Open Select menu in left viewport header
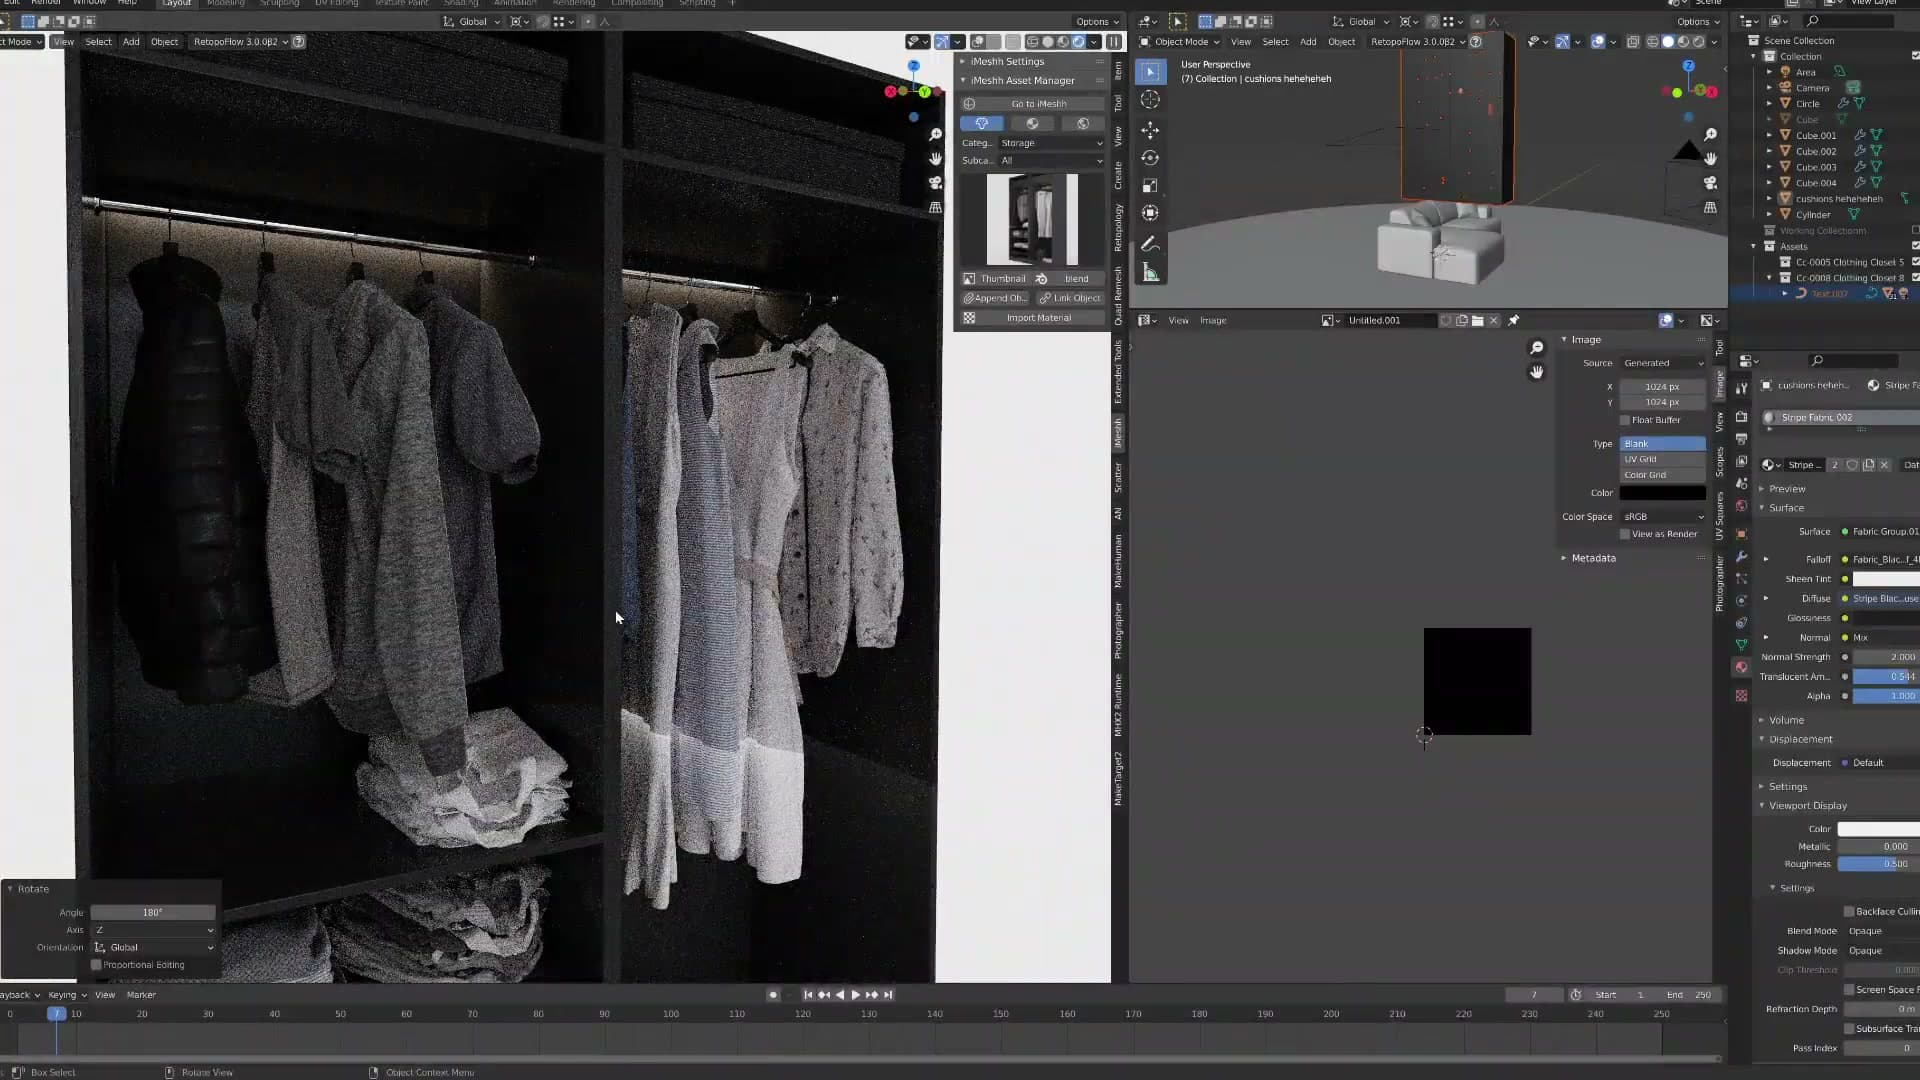Screen dimensions: 1920x1080 tap(98, 42)
